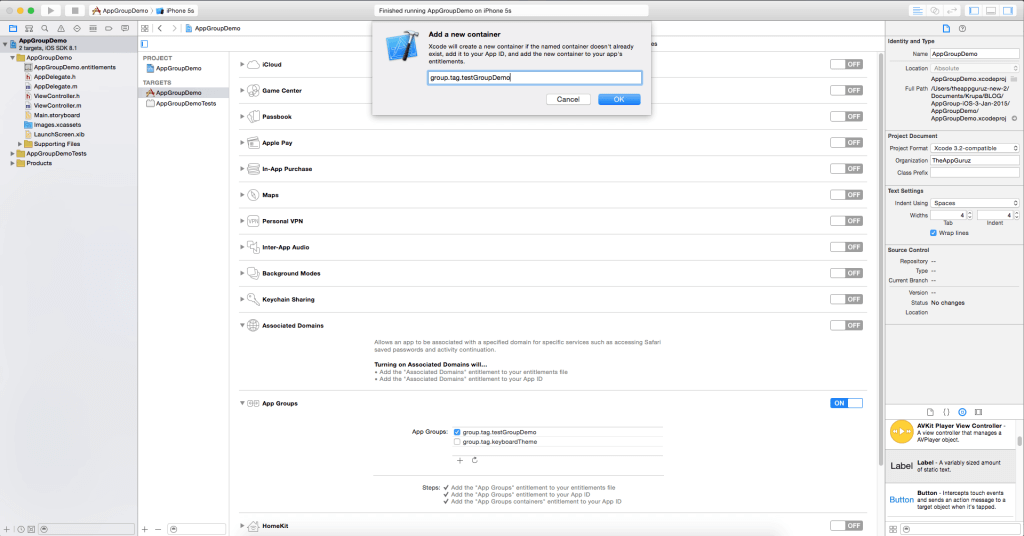Screen dimensions: 1024x536
Task: Turn off the App Groups switch
Action: click(846, 403)
